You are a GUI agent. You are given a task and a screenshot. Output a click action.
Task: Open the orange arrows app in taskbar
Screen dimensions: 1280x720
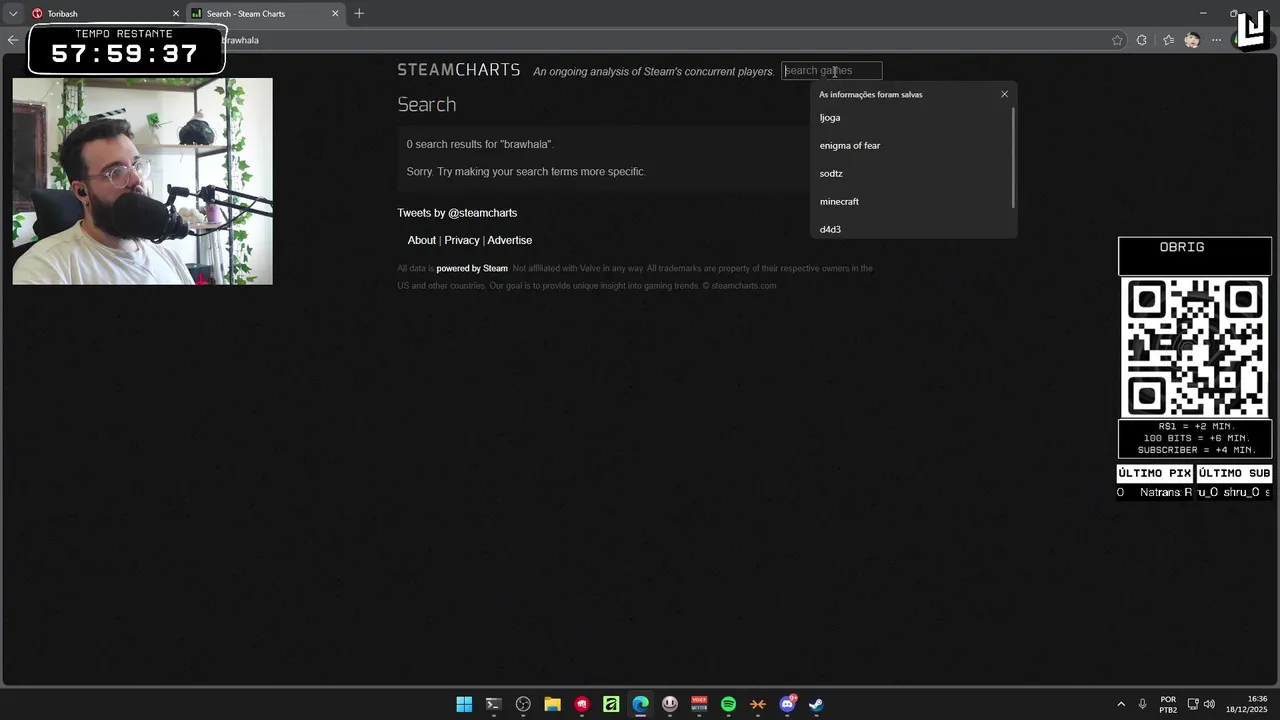[758, 704]
